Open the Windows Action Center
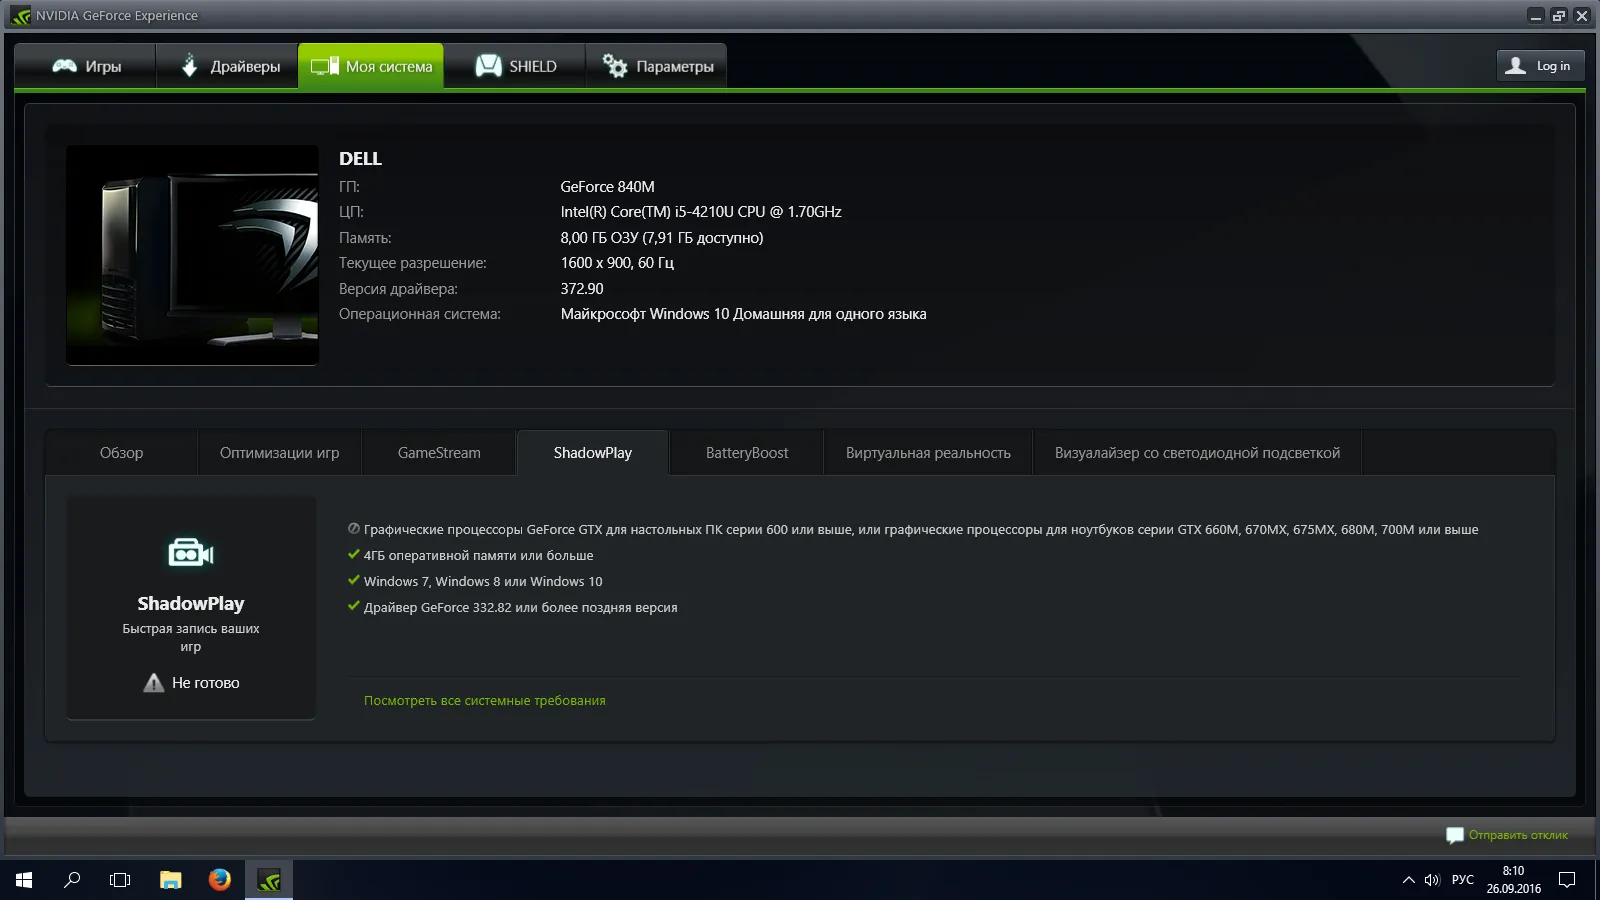 1567,880
